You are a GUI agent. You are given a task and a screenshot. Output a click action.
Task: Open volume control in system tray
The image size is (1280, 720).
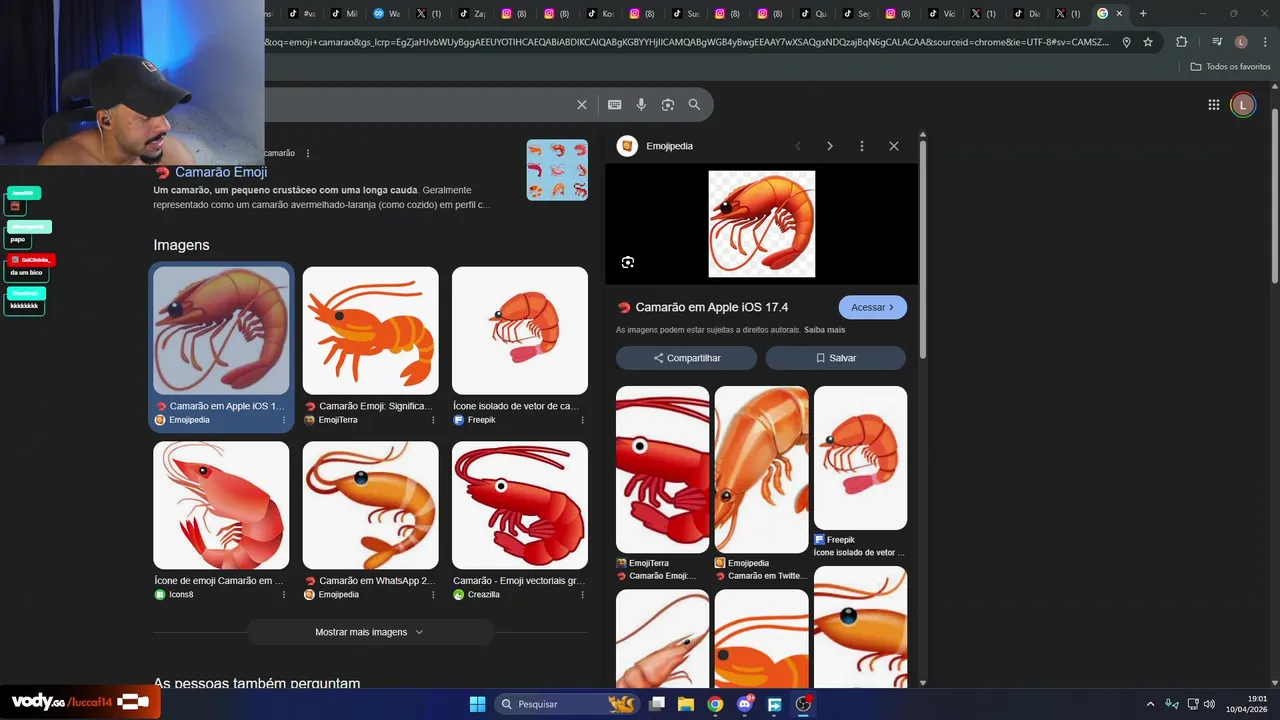tap(1209, 704)
